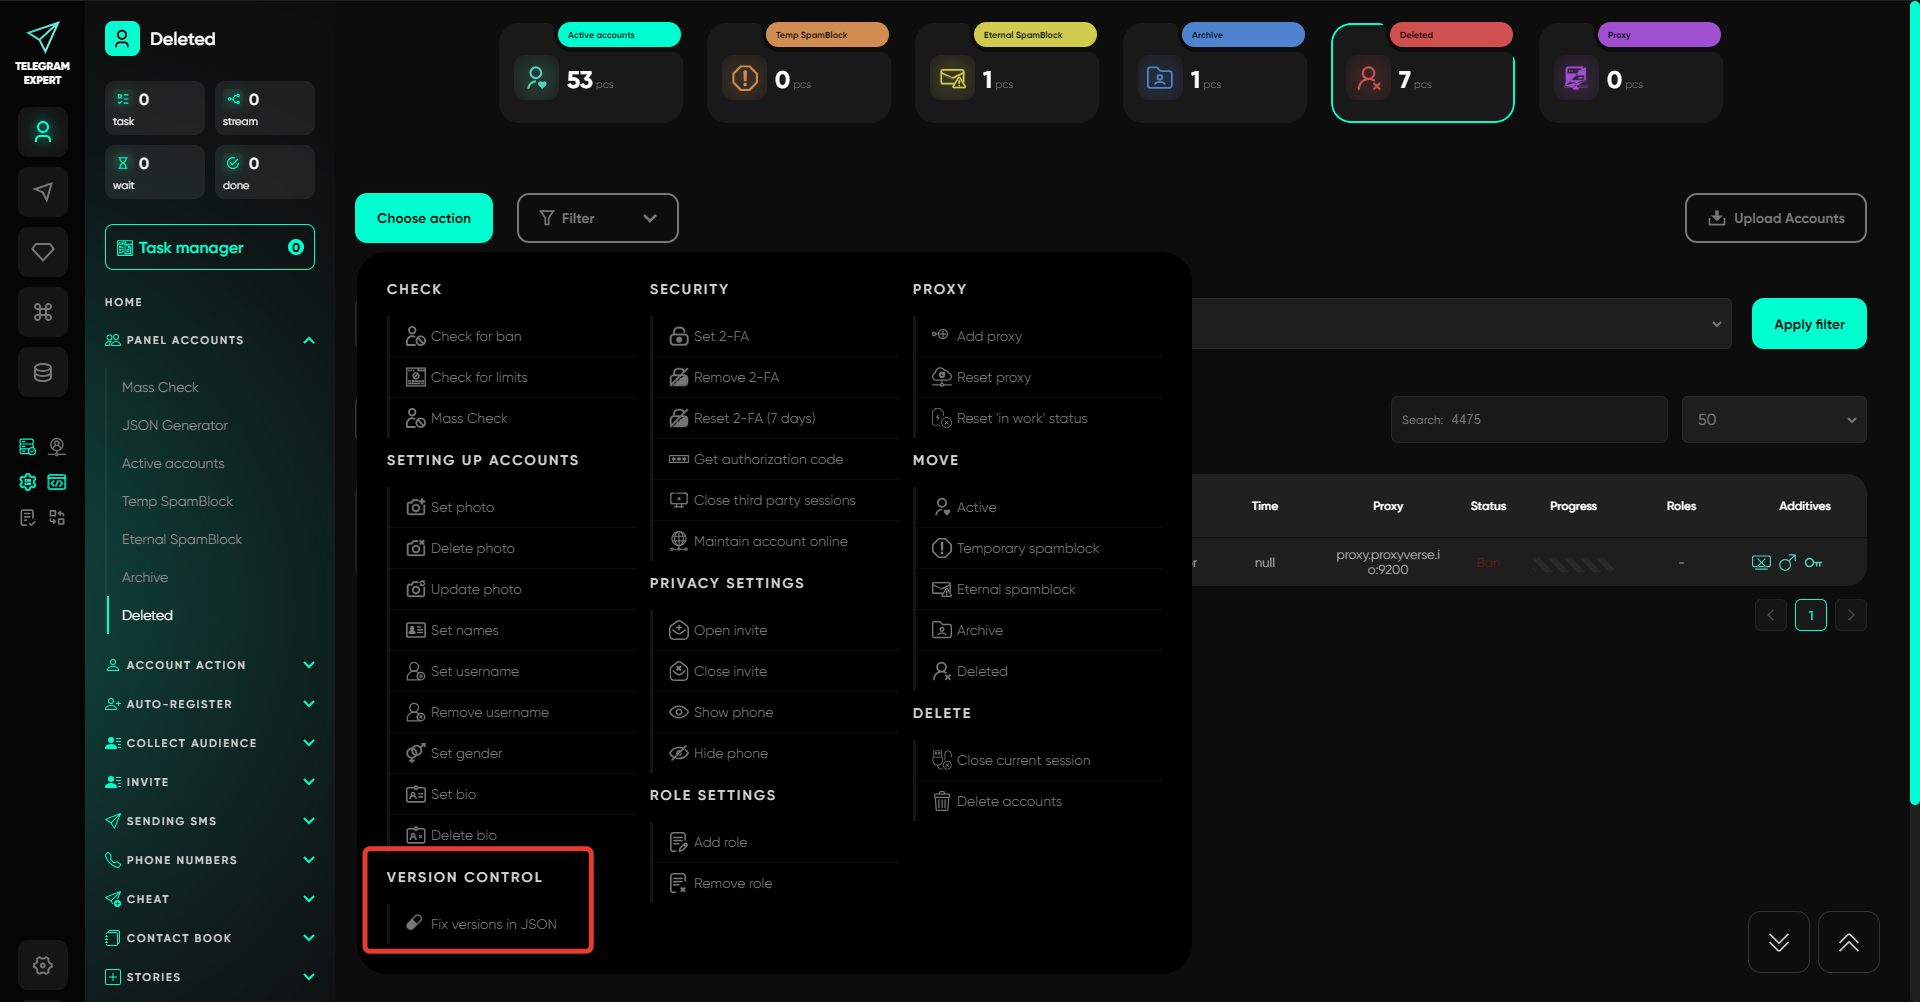Click the paper plane icon in left sidebar
This screenshot has height=1002, width=1920.
[x=43, y=192]
